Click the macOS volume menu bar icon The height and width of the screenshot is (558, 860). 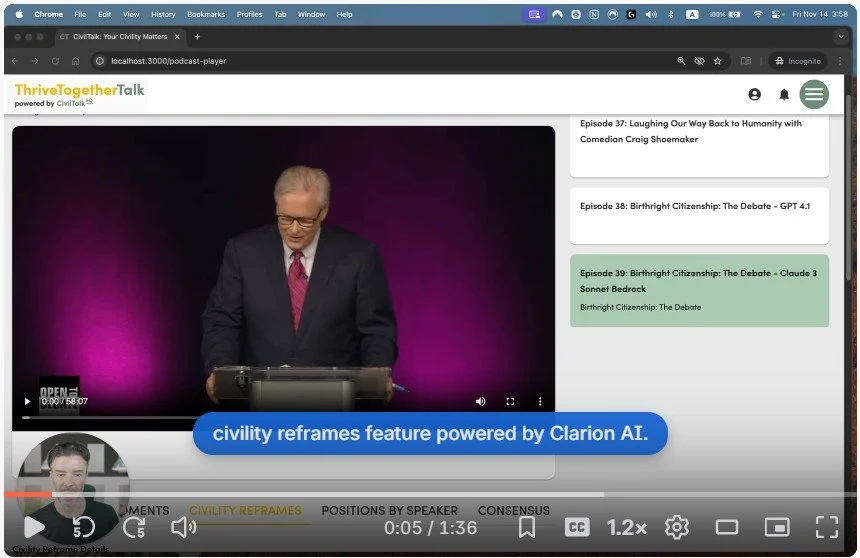pyautogui.click(x=651, y=14)
